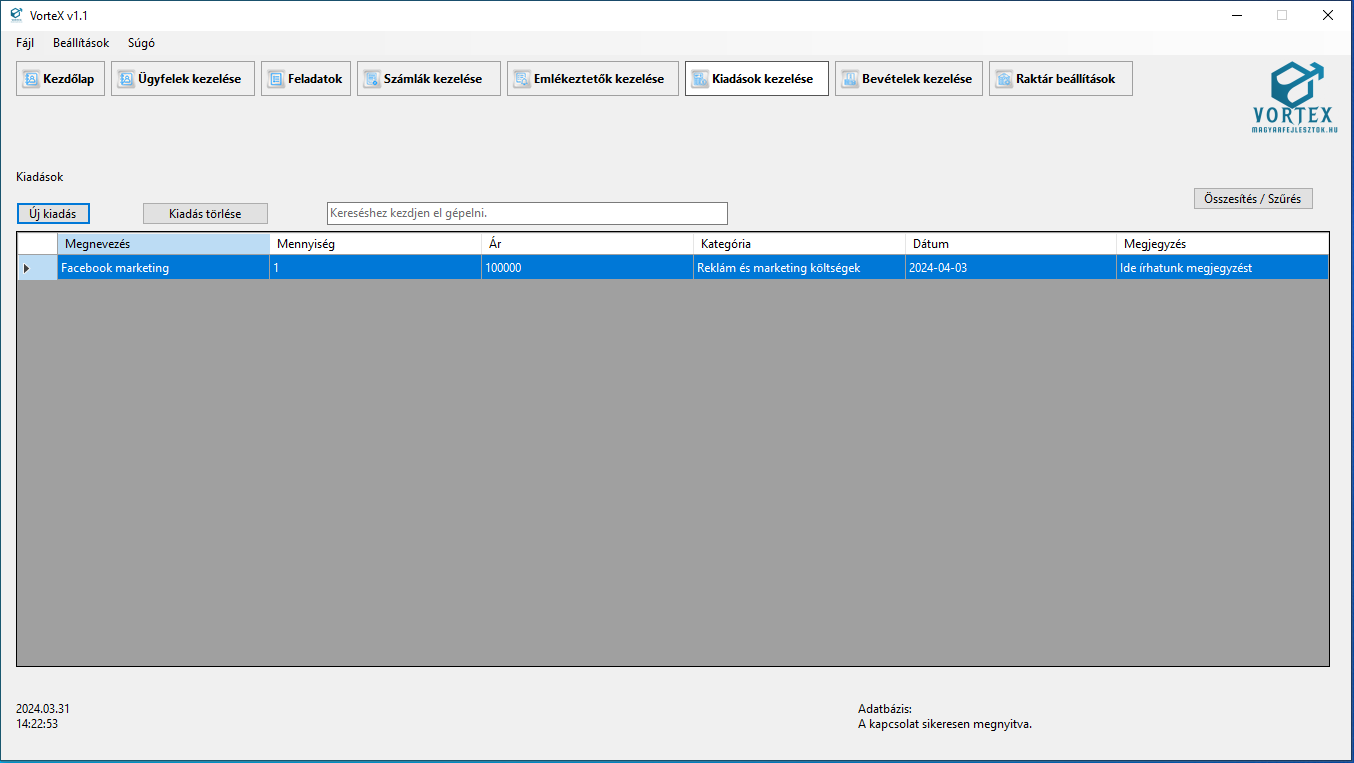This screenshot has height=763, width=1354.
Task: Select the Kiadások kezelése expenses icon
Action: (x=700, y=79)
